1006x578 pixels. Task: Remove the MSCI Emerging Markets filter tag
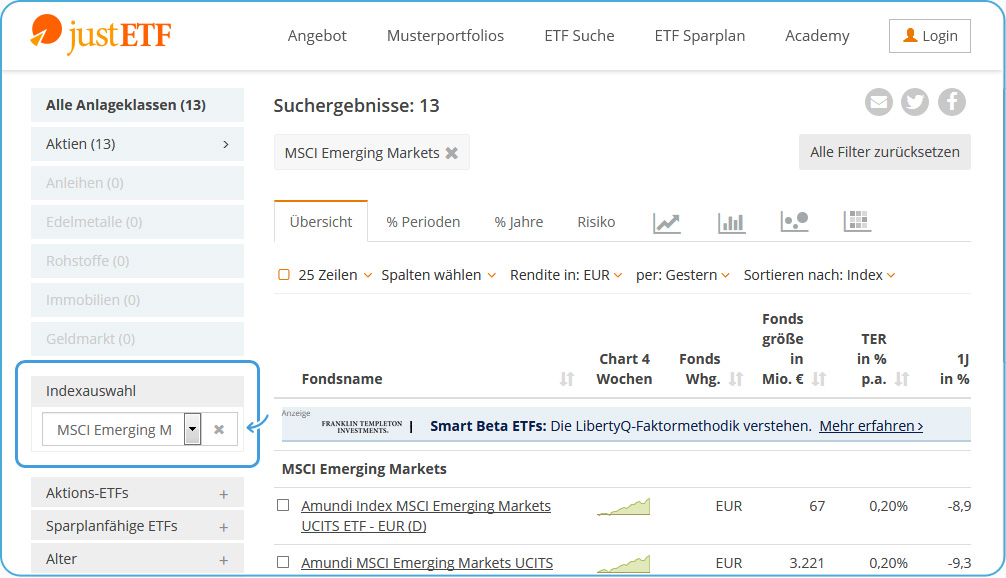(452, 153)
